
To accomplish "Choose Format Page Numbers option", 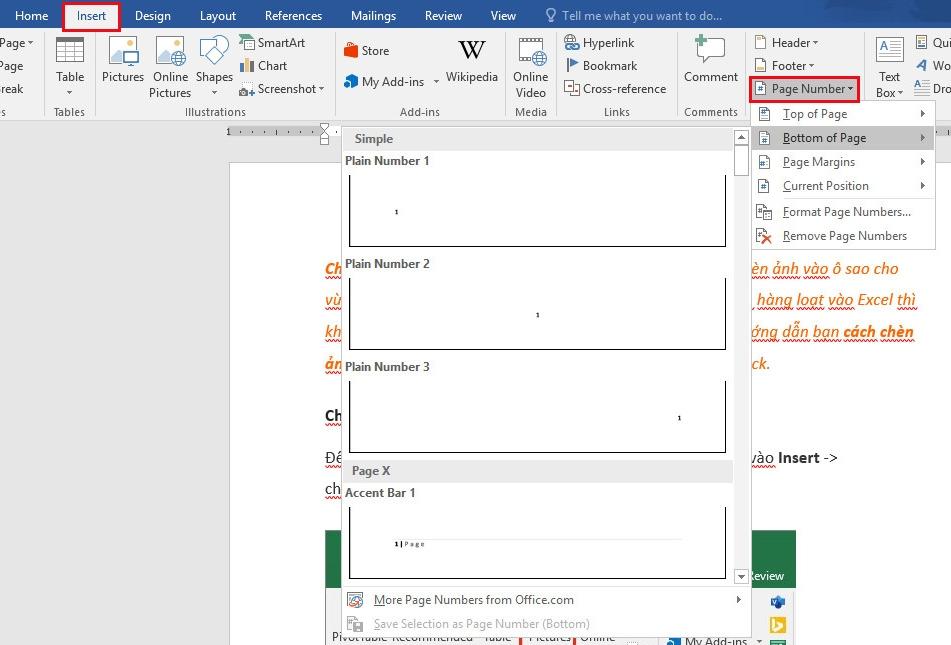I will 846,212.
